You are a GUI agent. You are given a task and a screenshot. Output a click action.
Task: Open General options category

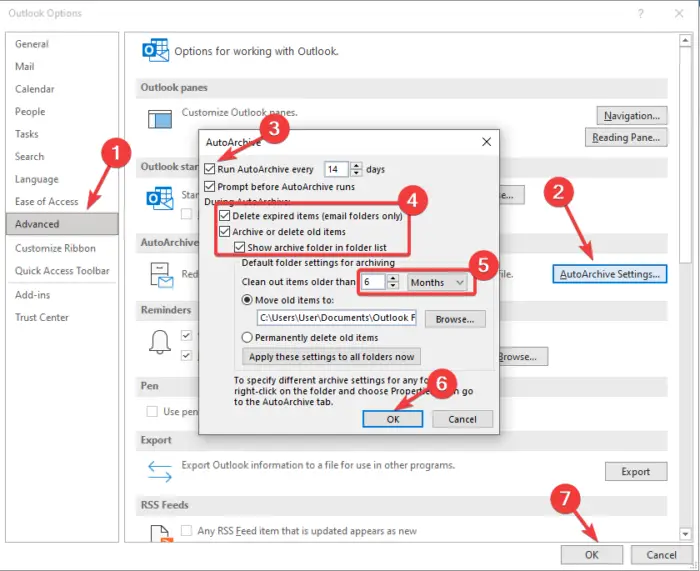coord(62,44)
